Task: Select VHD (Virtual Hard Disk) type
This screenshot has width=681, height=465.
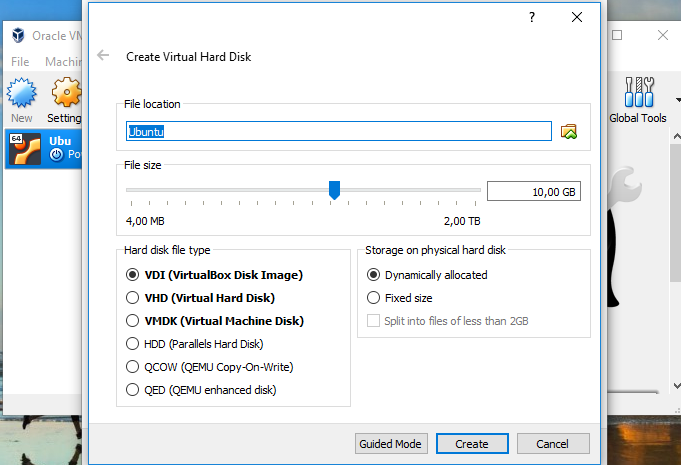Action: pyautogui.click(x=200, y=298)
